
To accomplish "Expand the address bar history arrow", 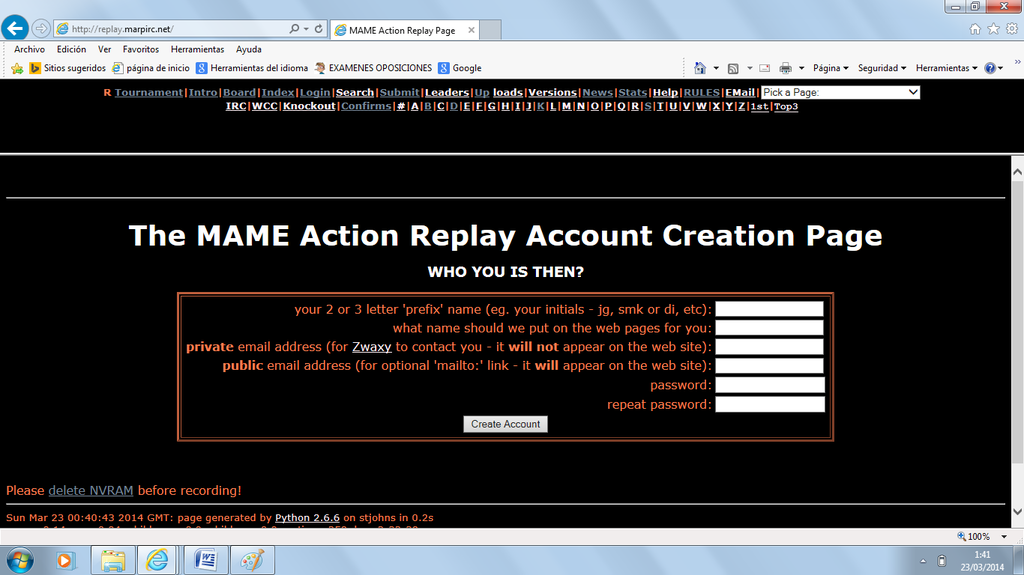I will pyautogui.click(x=306, y=29).
